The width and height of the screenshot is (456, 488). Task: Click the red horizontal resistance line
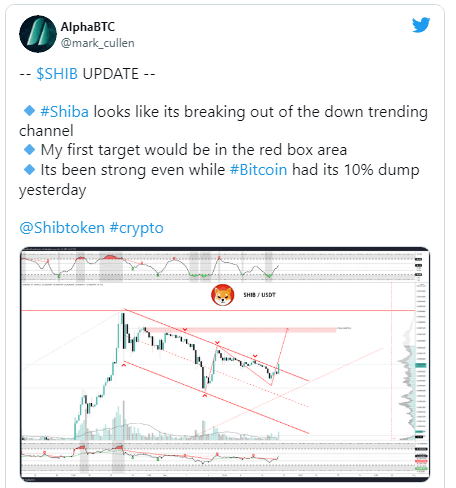(x=218, y=311)
